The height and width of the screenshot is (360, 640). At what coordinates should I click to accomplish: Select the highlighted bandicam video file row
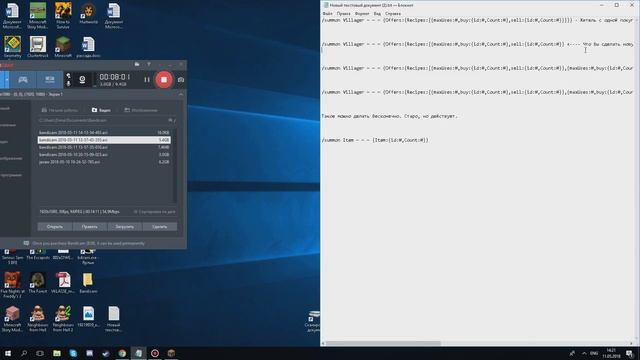pos(104,140)
